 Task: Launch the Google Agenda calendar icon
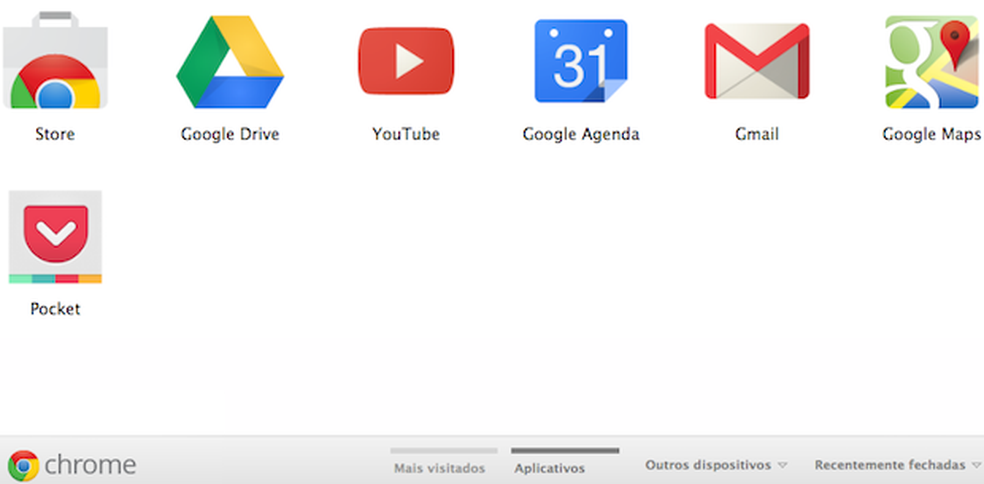pos(580,61)
